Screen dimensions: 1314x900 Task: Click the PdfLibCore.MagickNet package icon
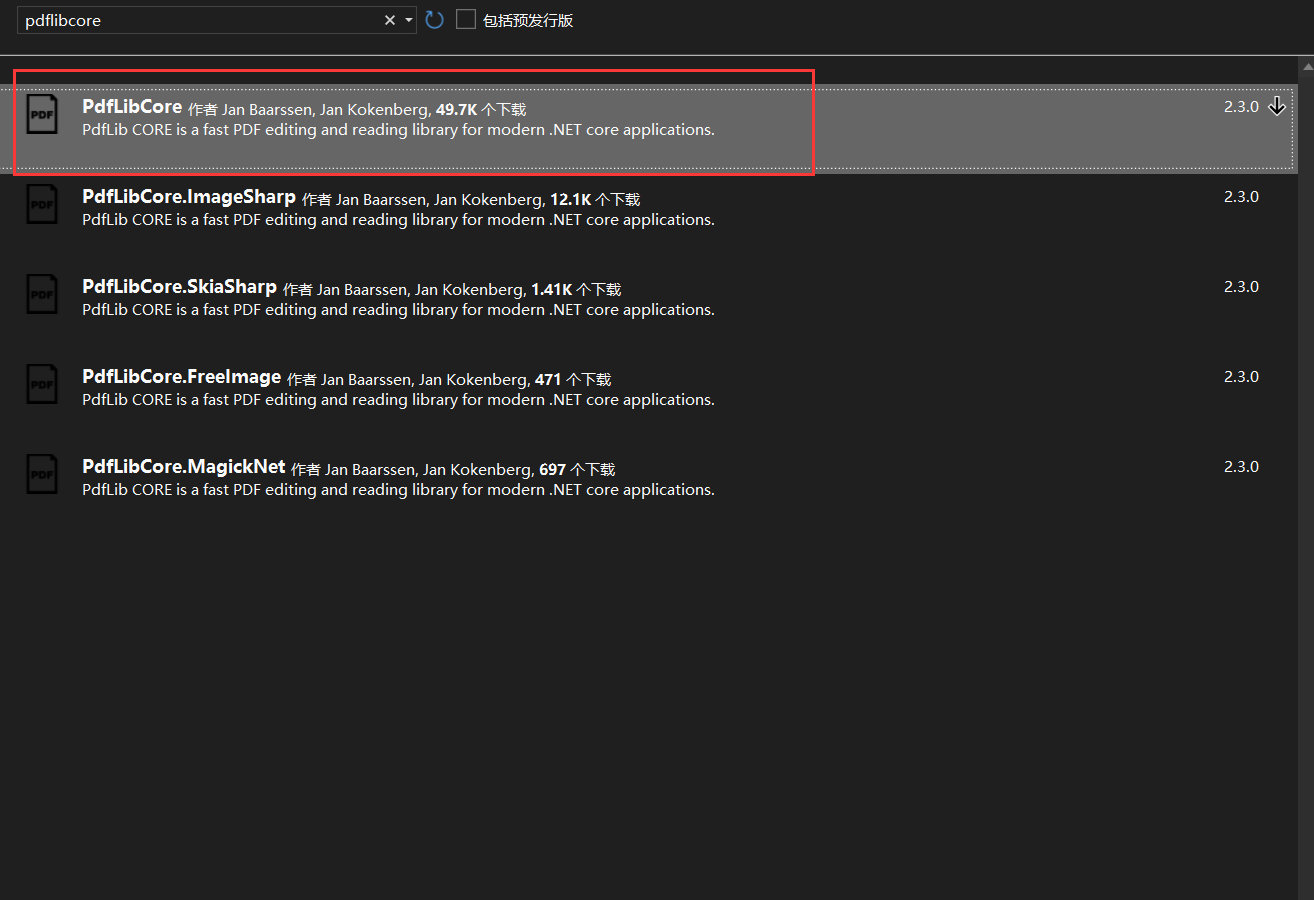(x=42, y=474)
